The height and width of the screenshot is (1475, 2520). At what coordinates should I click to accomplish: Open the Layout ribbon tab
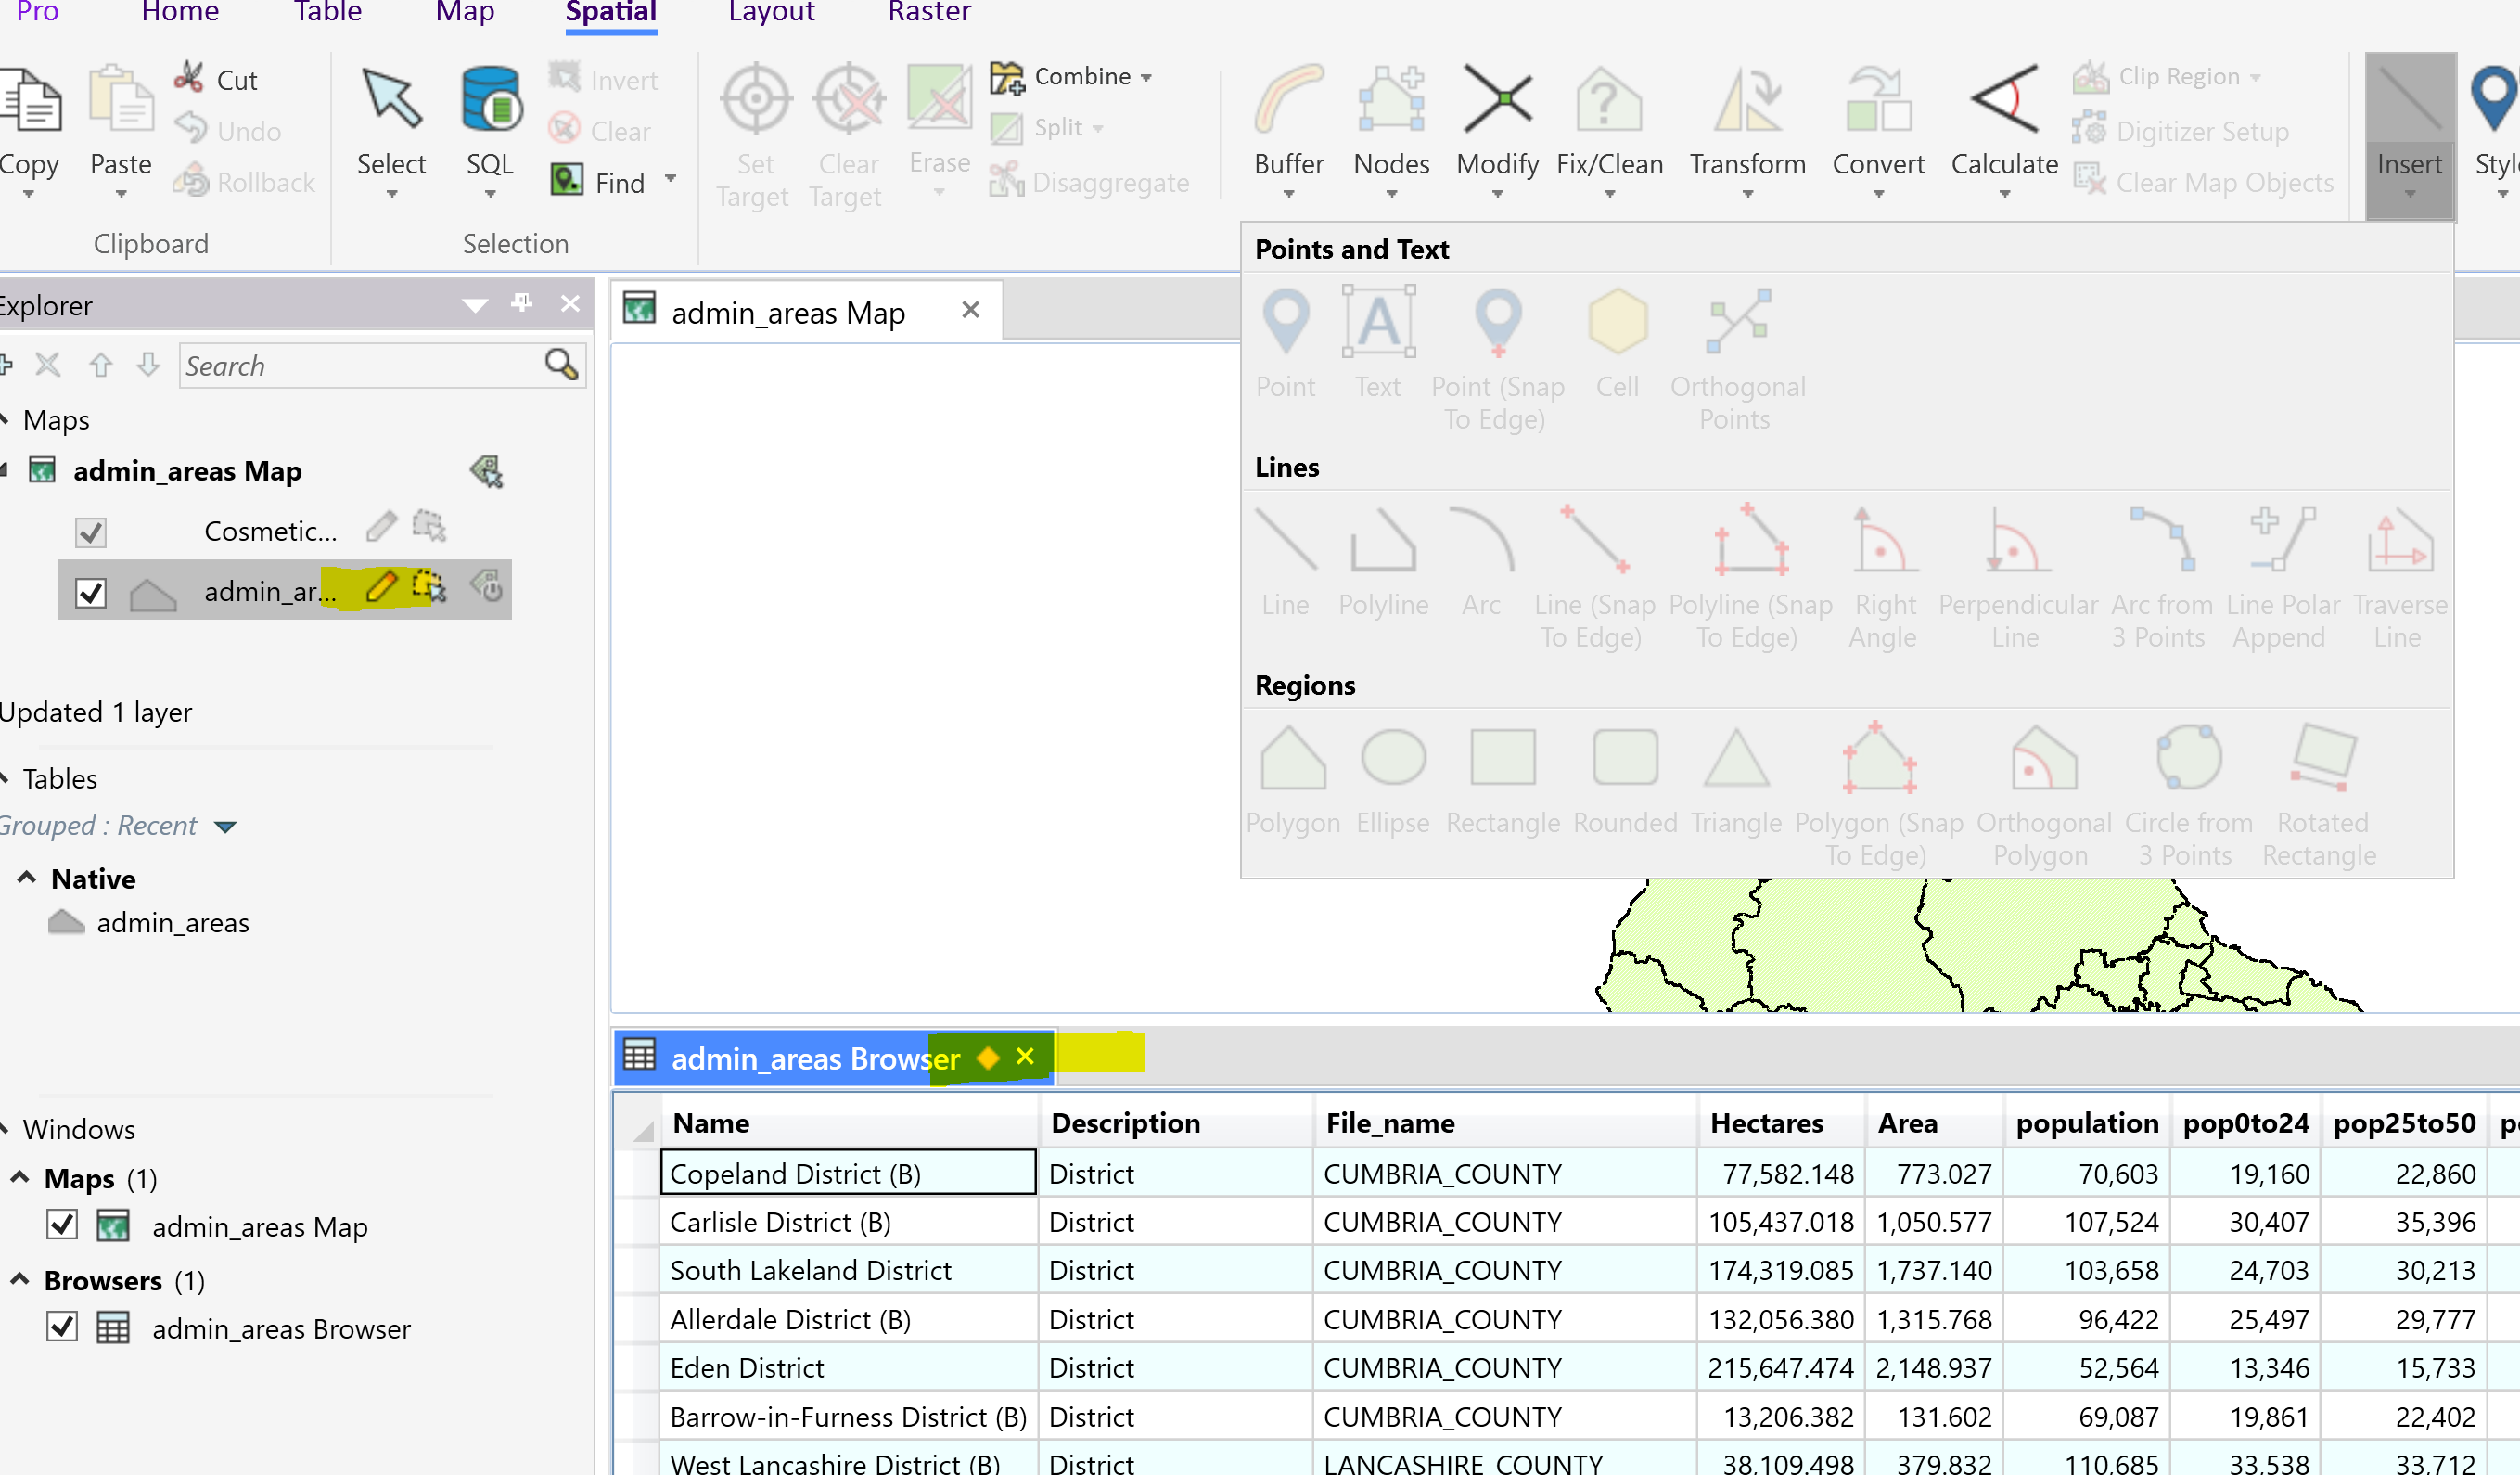pyautogui.click(x=771, y=13)
